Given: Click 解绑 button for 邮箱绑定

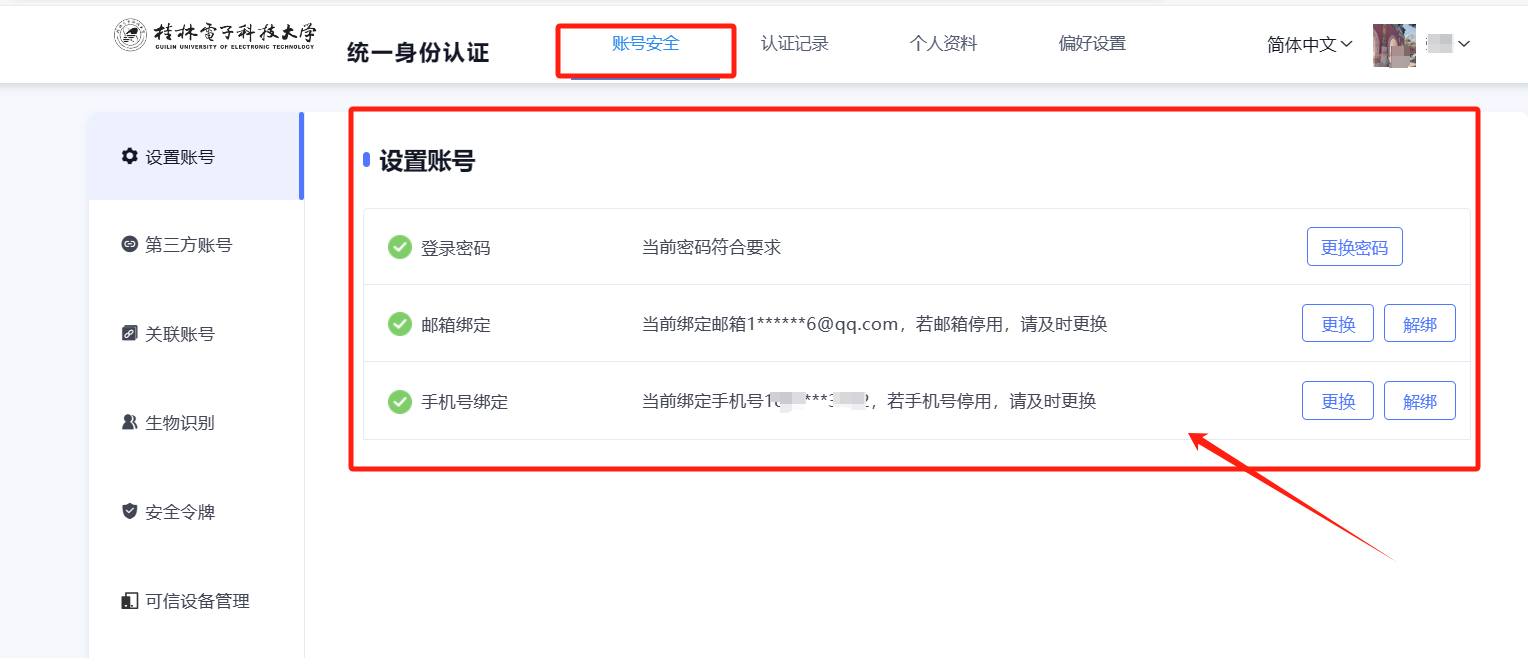Looking at the screenshot, I should [1419, 324].
